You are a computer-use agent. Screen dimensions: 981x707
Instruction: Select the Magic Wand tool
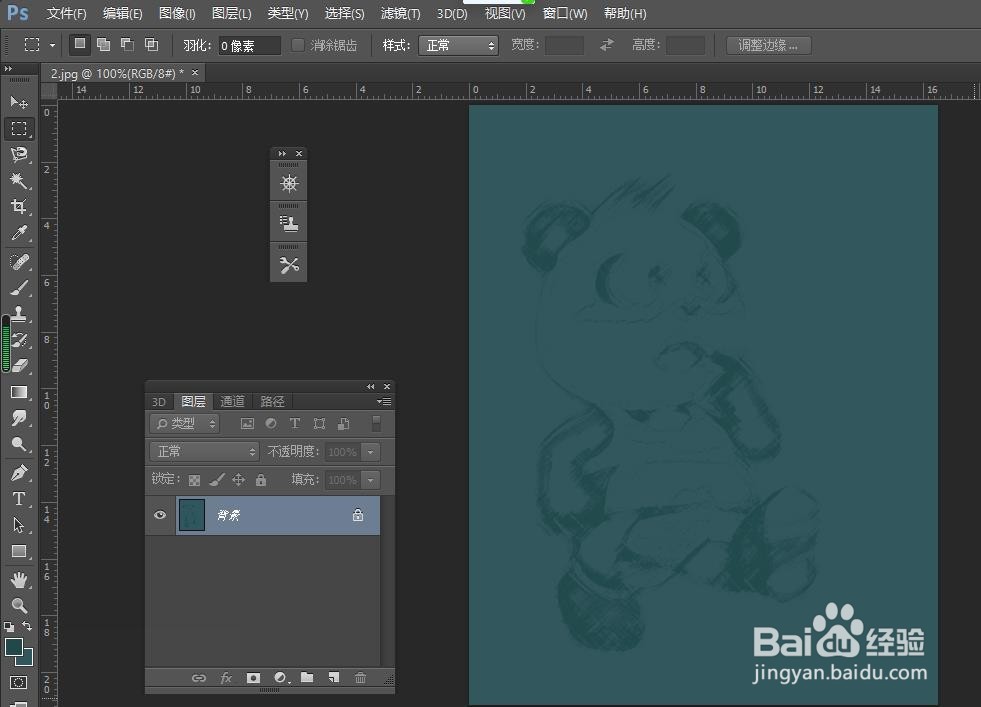click(19, 181)
